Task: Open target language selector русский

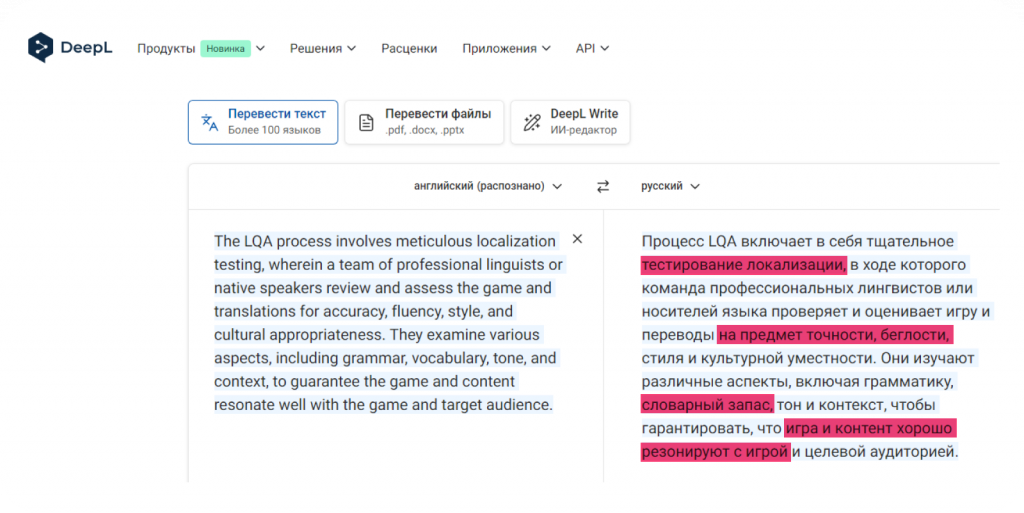Action: coord(670,186)
